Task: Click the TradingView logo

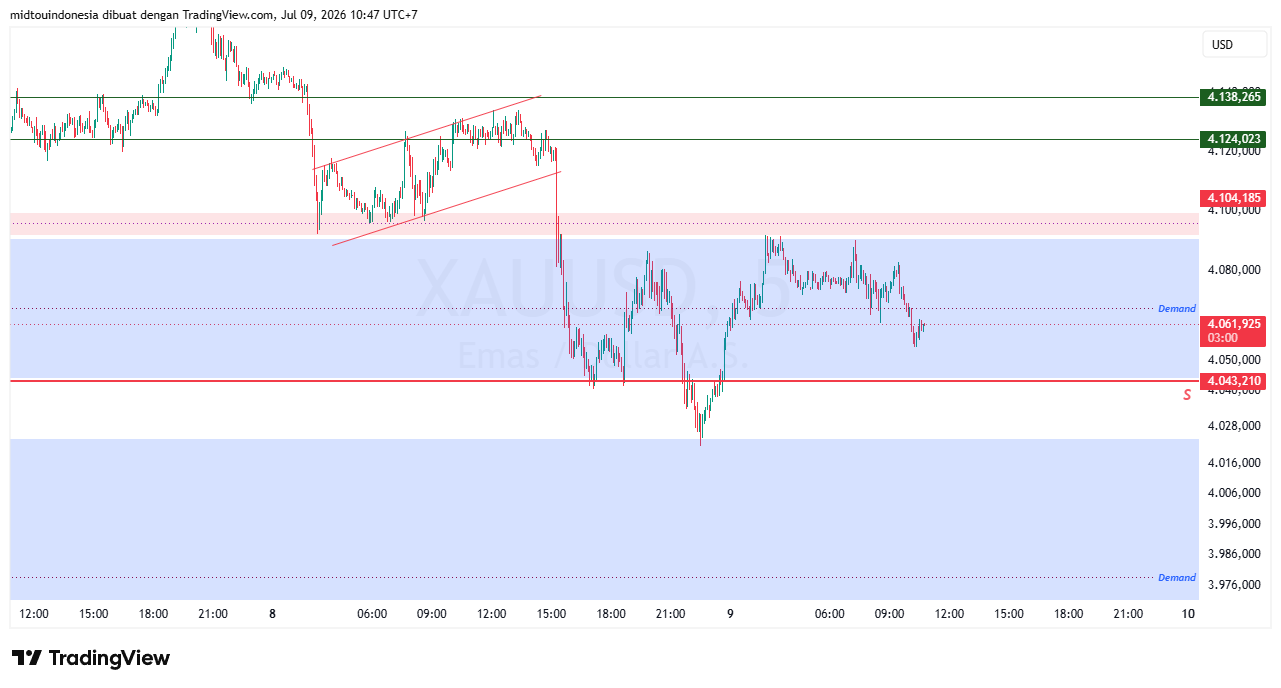Action: click(x=91, y=658)
